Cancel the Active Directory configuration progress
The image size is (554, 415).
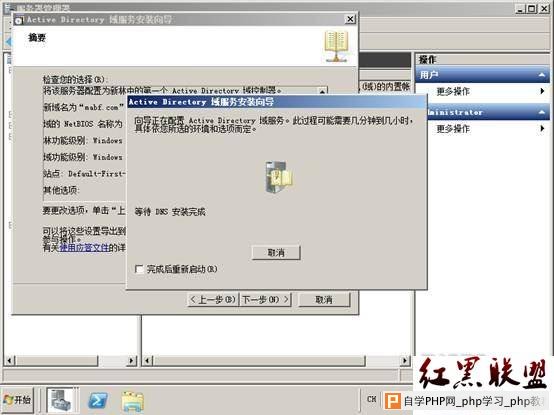tap(276, 253)
